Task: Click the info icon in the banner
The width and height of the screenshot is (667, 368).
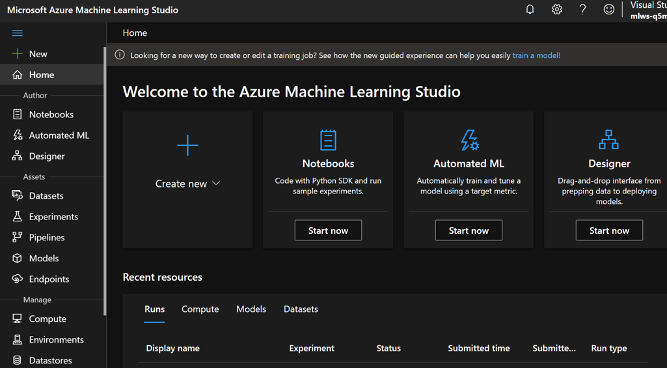Action: coord(120,55)
